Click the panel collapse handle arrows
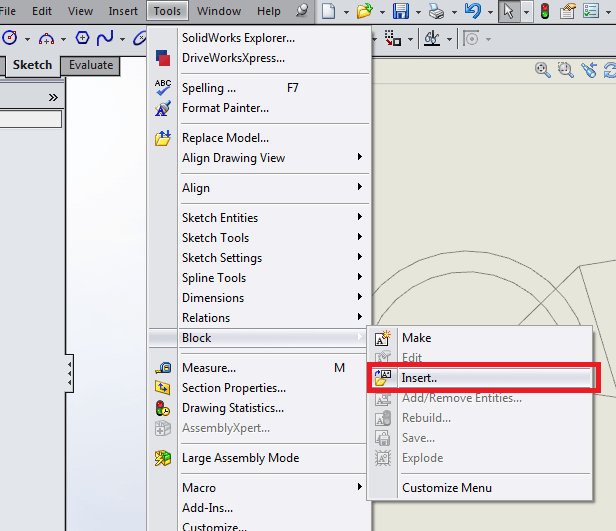Viewport: 616px width, 531px height. click(70, 373)
